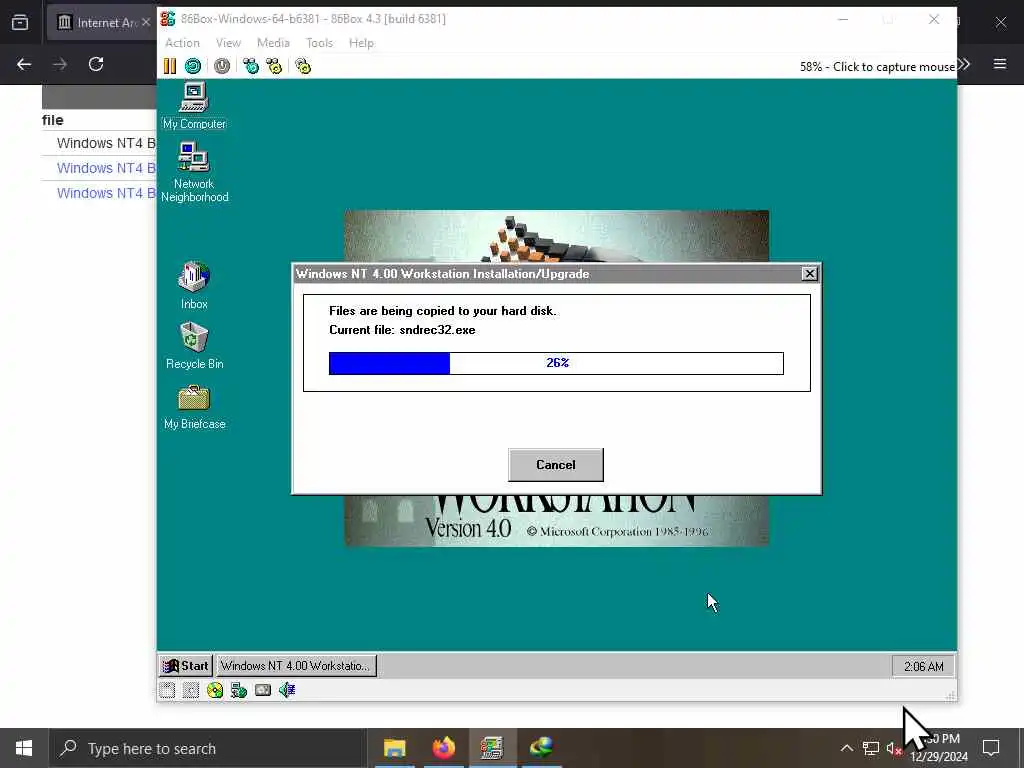The width and height of the screenshot is (1024, 768).
Task: Open the second Windows NT4 B link
Action: [106, 168]
